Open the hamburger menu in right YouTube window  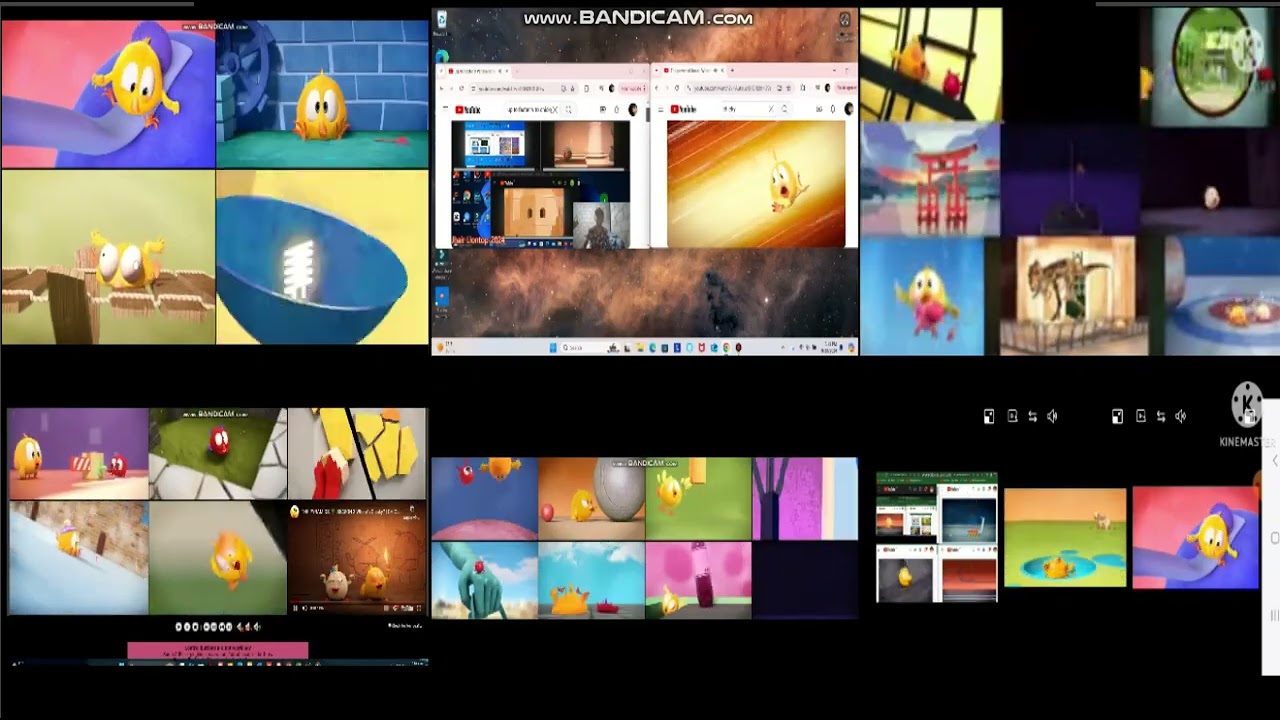(x=660, y=109)
